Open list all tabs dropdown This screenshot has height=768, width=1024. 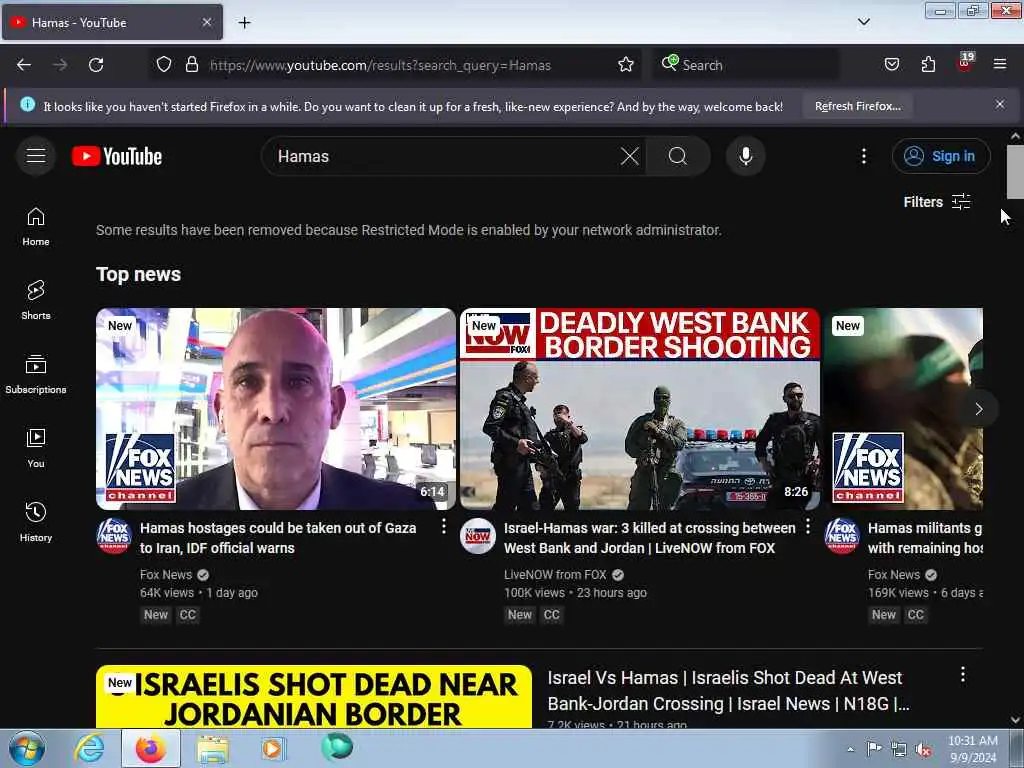point(863,22)
